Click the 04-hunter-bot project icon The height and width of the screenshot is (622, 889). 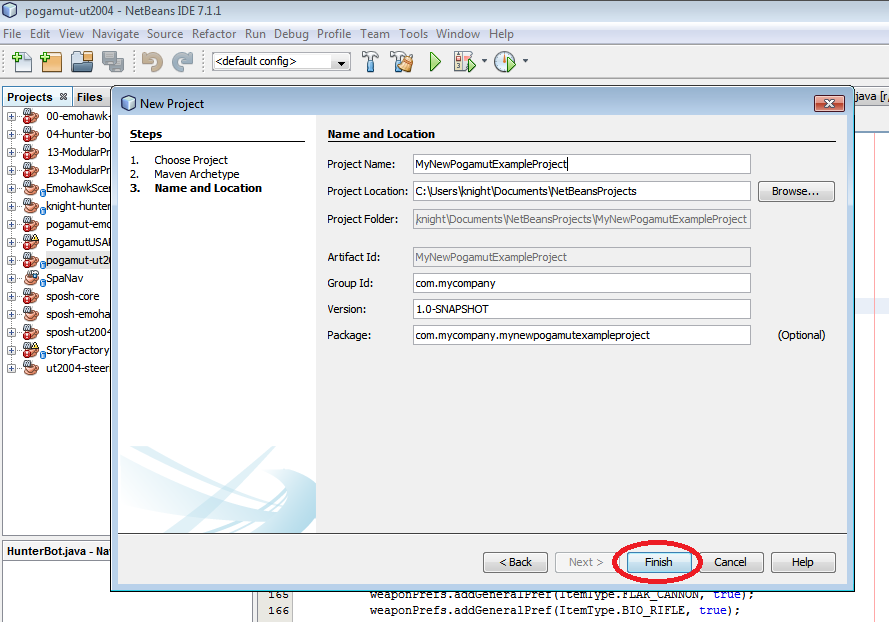tap(31, 134)
